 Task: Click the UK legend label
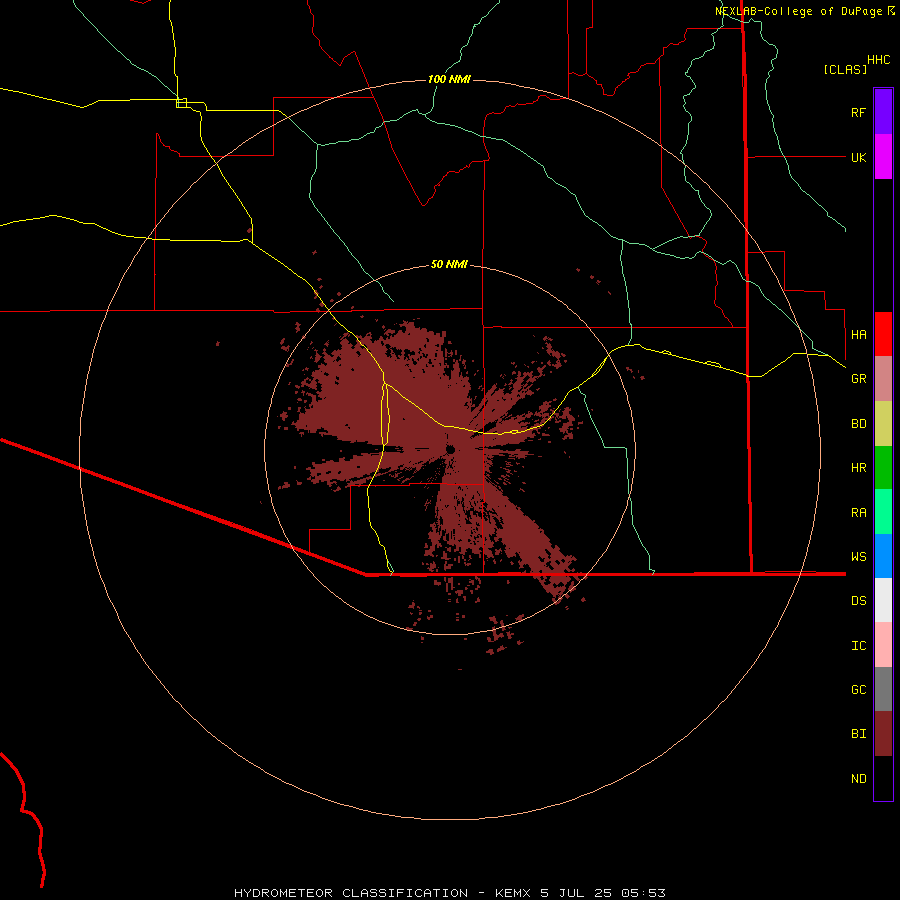858,157
